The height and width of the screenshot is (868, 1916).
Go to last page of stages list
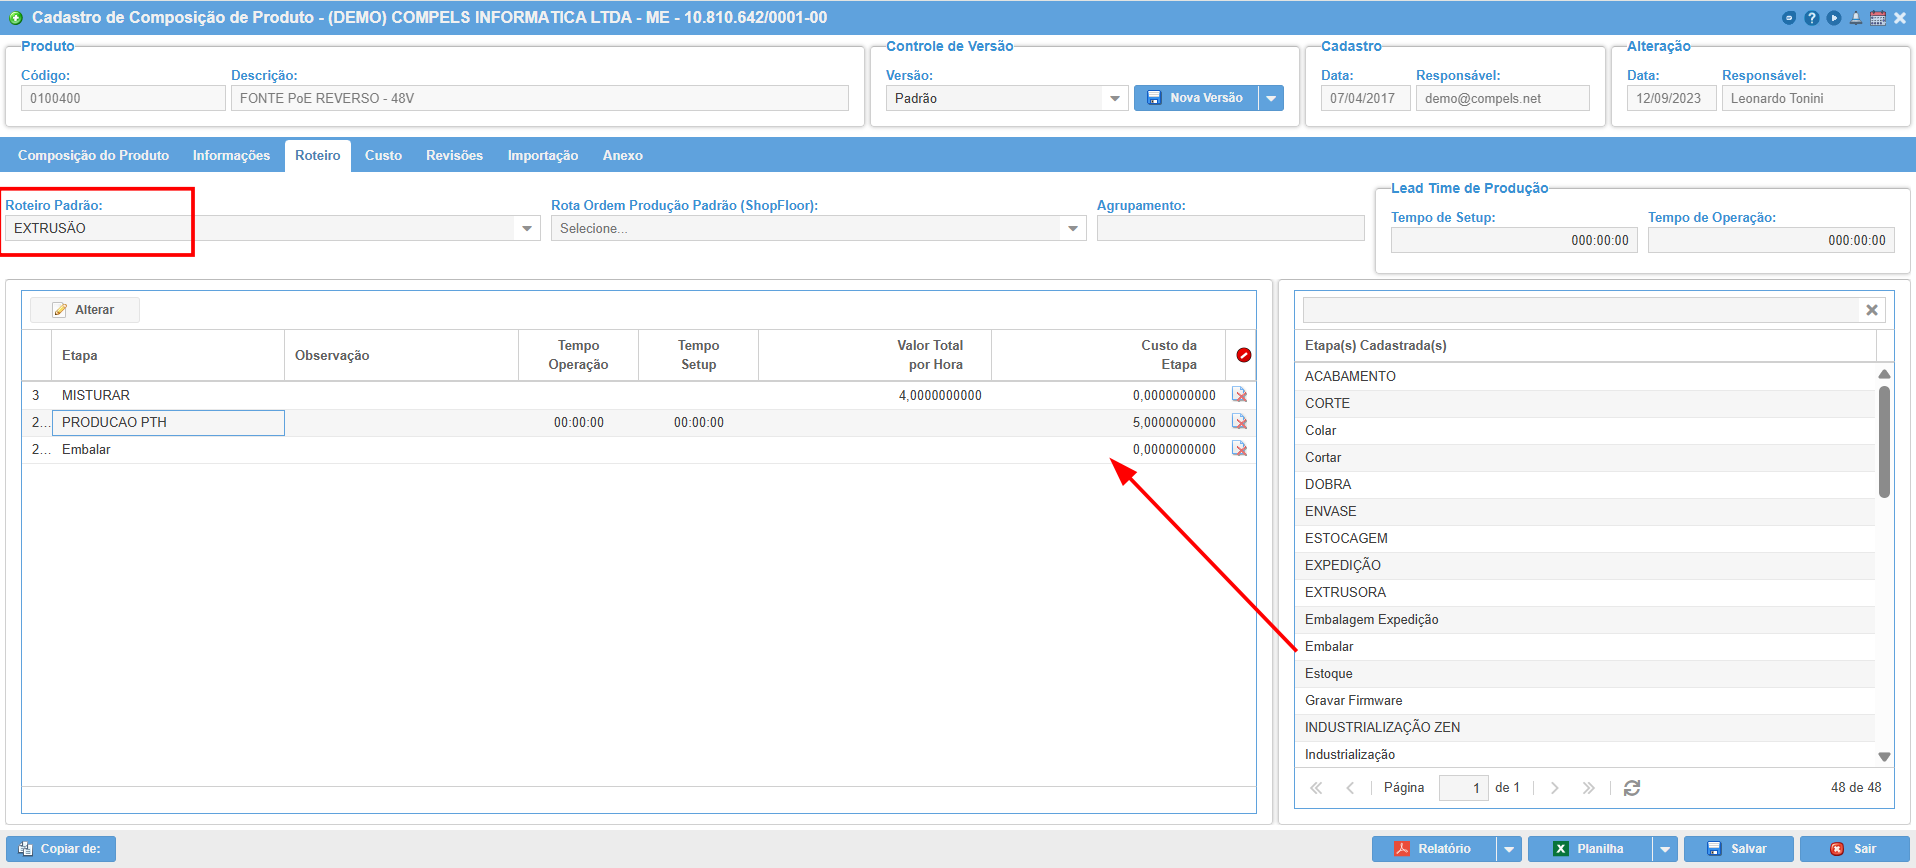pyautogui.click(x=1589, y=788)
